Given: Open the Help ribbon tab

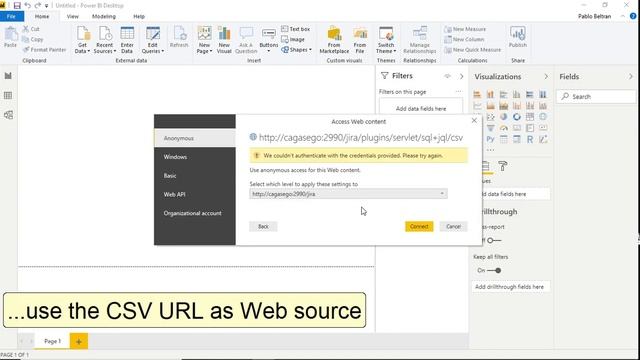Looking at the screenshot, I should tap(139, 16).
